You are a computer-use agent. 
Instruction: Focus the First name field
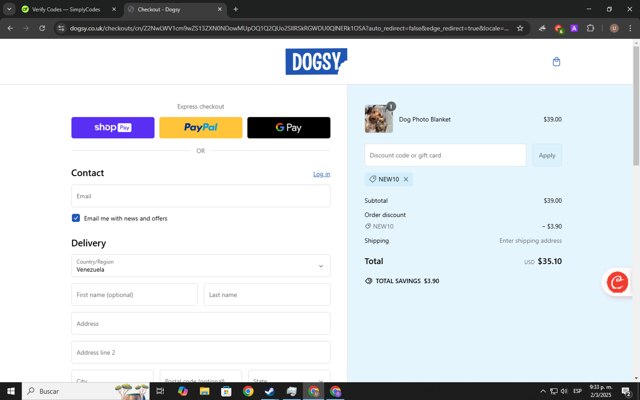point(134,295)
